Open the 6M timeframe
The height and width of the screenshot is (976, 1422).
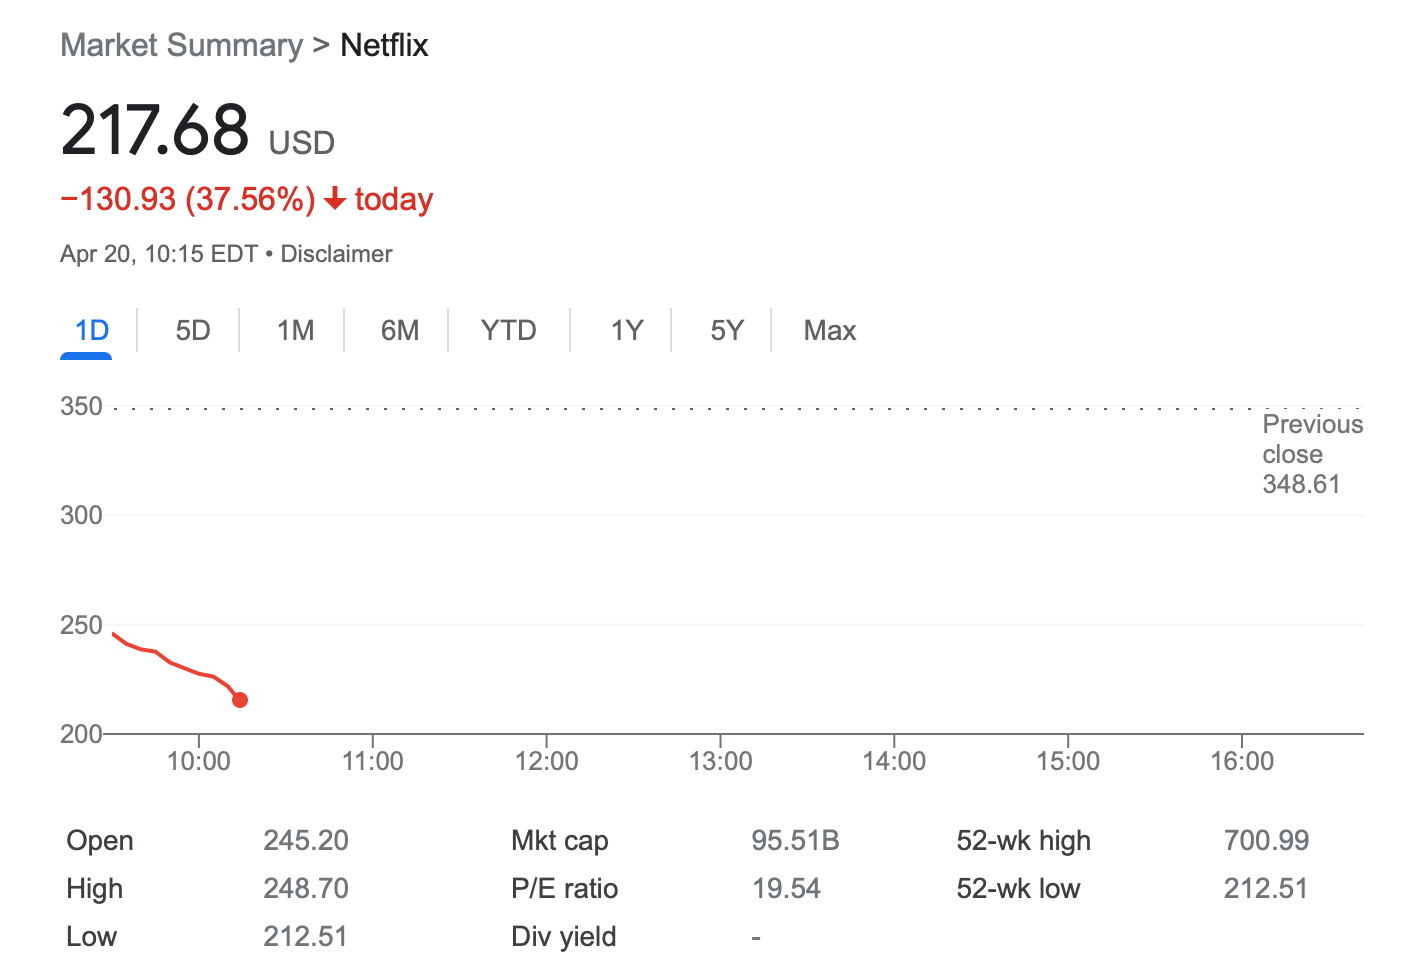coord(399,330)
